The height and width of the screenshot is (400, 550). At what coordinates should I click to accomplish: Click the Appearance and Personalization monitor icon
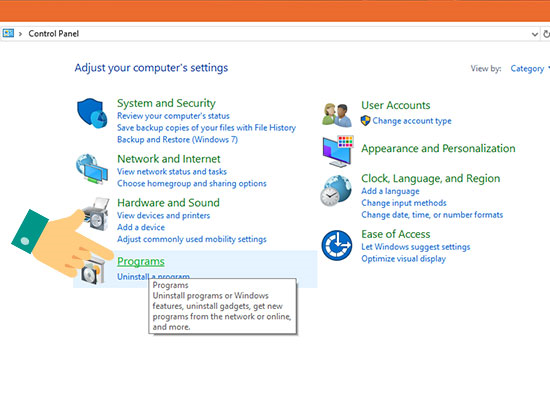[337, 151]
